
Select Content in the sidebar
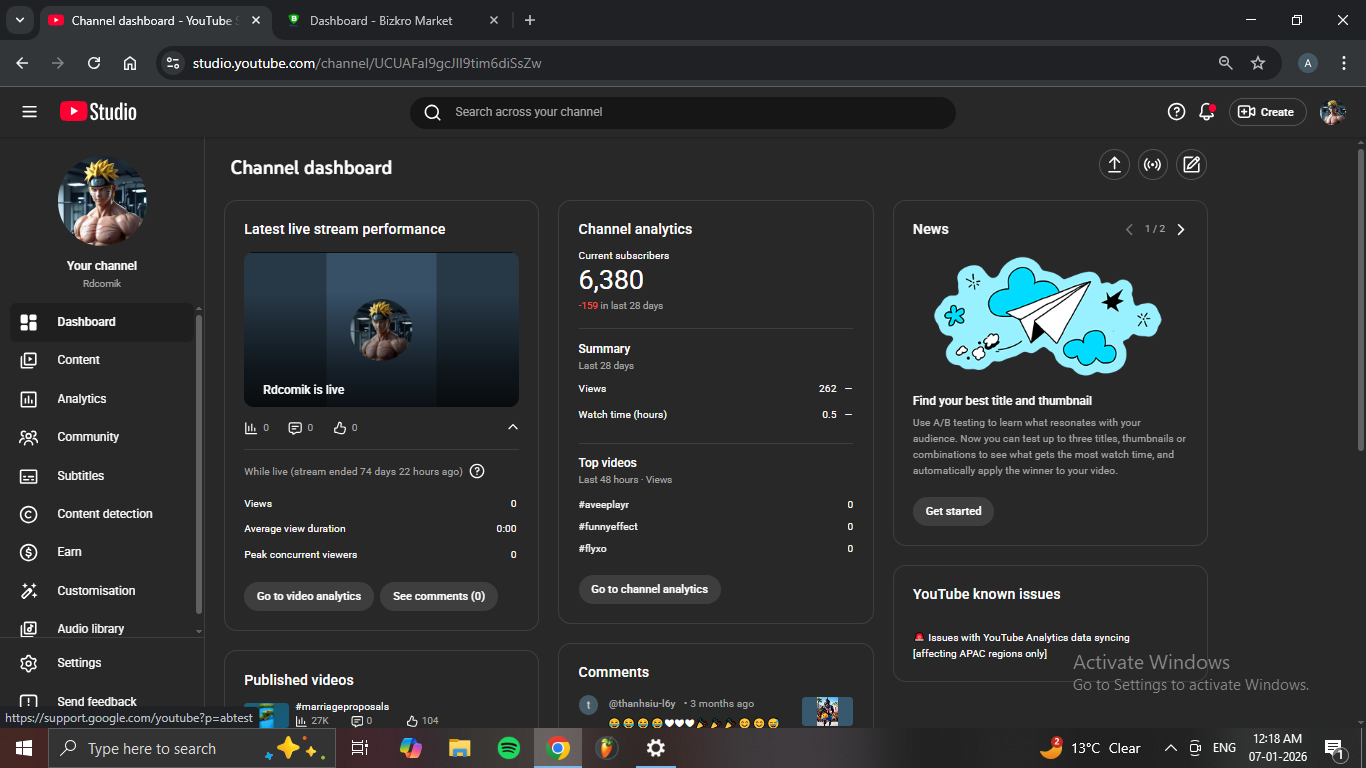78,360
